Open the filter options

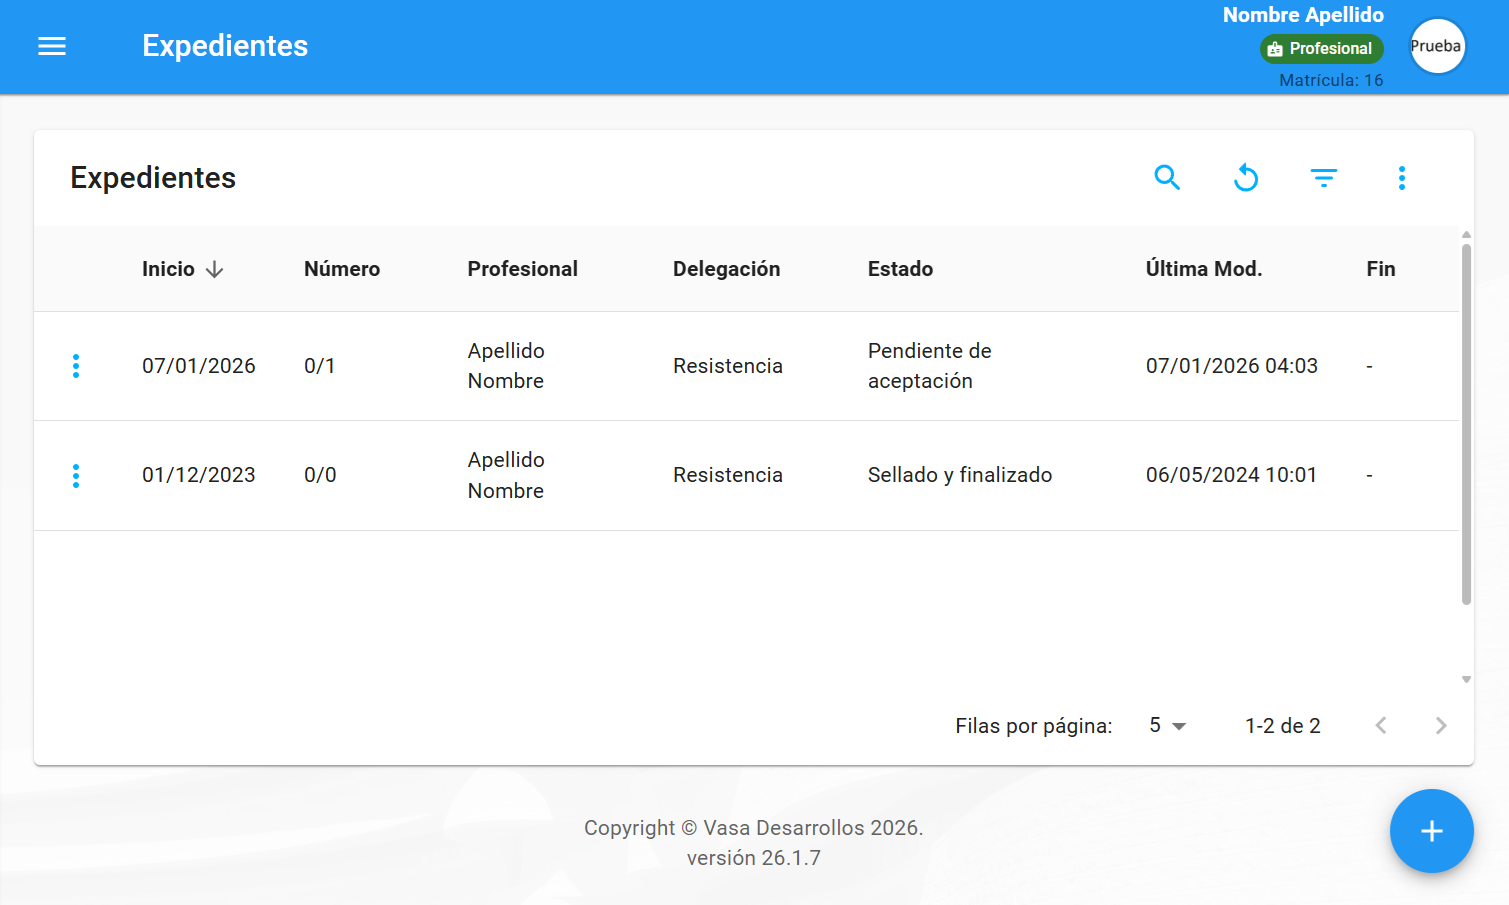(1323, 177)
